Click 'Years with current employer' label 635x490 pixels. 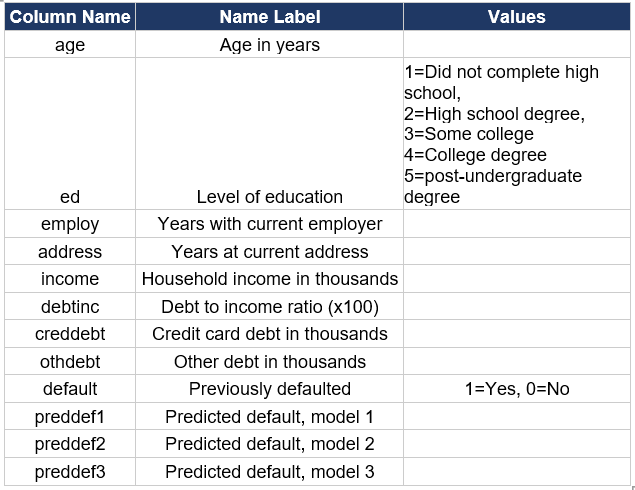click(270, 224)
